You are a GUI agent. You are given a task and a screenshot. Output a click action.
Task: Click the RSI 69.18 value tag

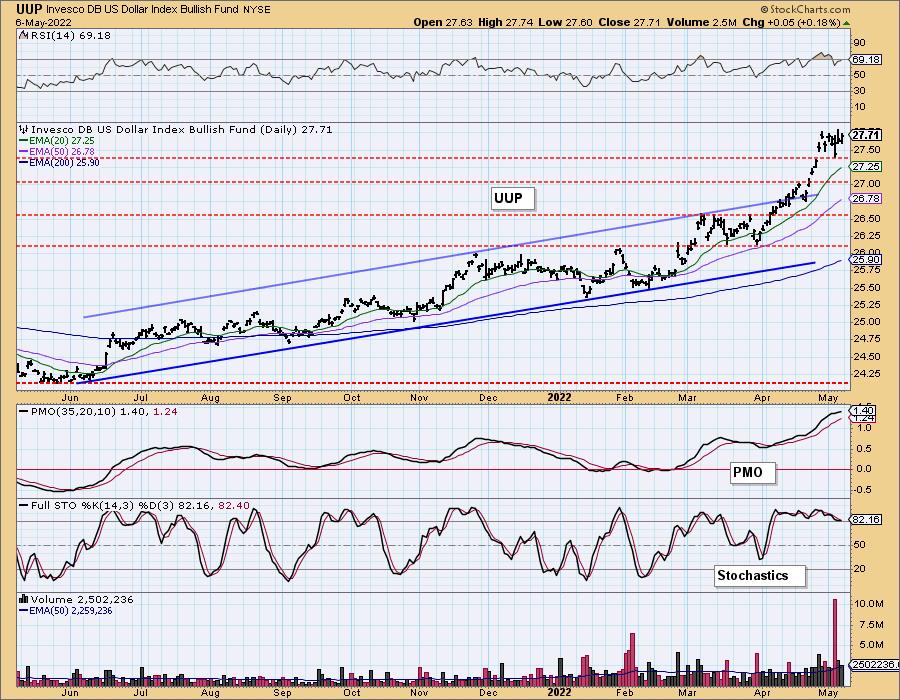(866, 60)
